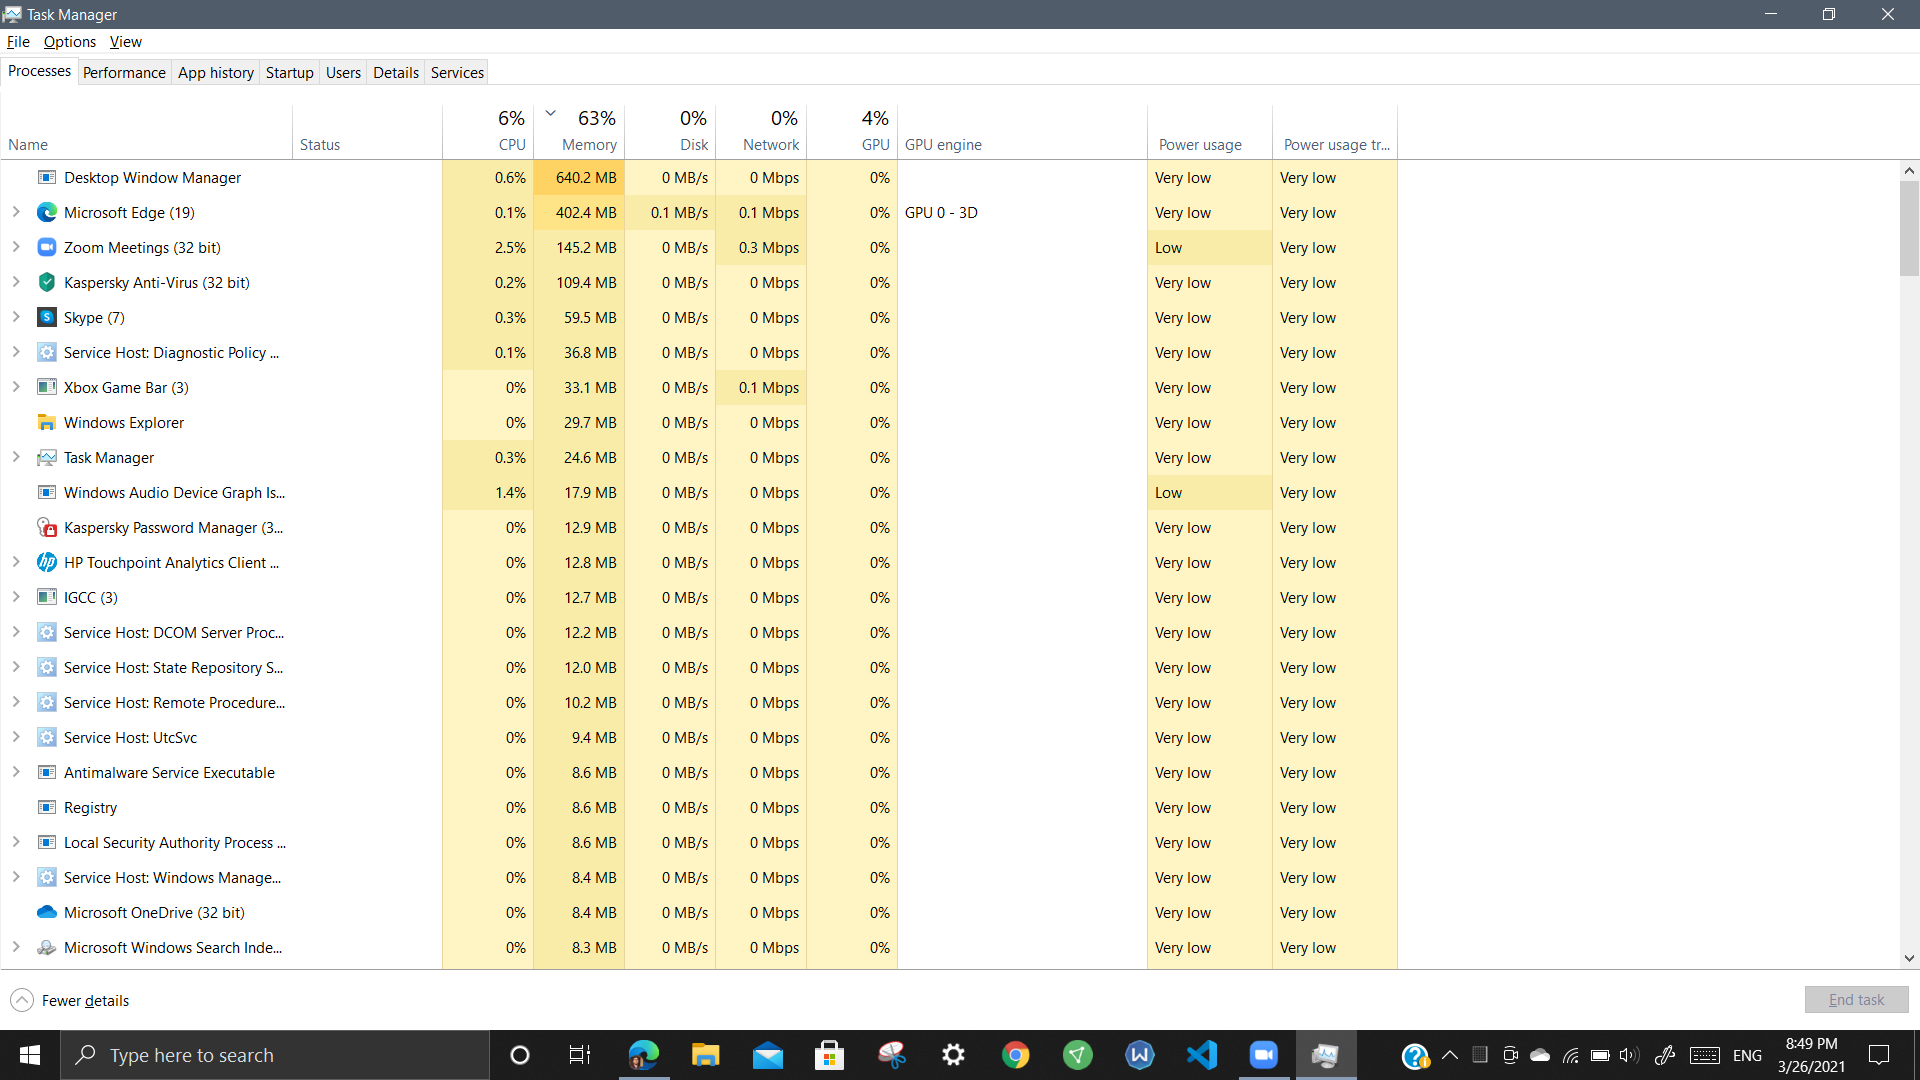This screenshot has height=1080, width=1920.
Task: Click the Zoom Meetings process icon
Action: [x=46, y=247]
